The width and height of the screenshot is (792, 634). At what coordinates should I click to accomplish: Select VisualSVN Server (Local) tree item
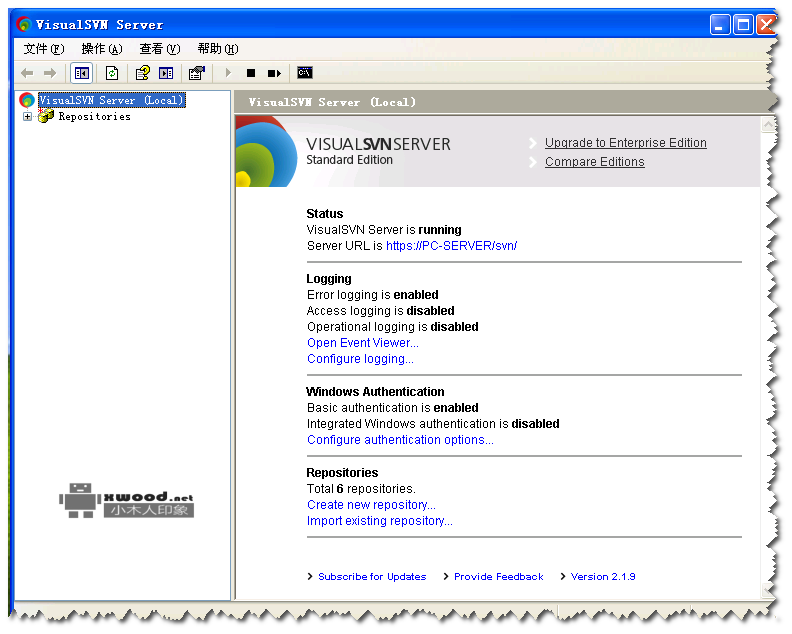(112, 100)
